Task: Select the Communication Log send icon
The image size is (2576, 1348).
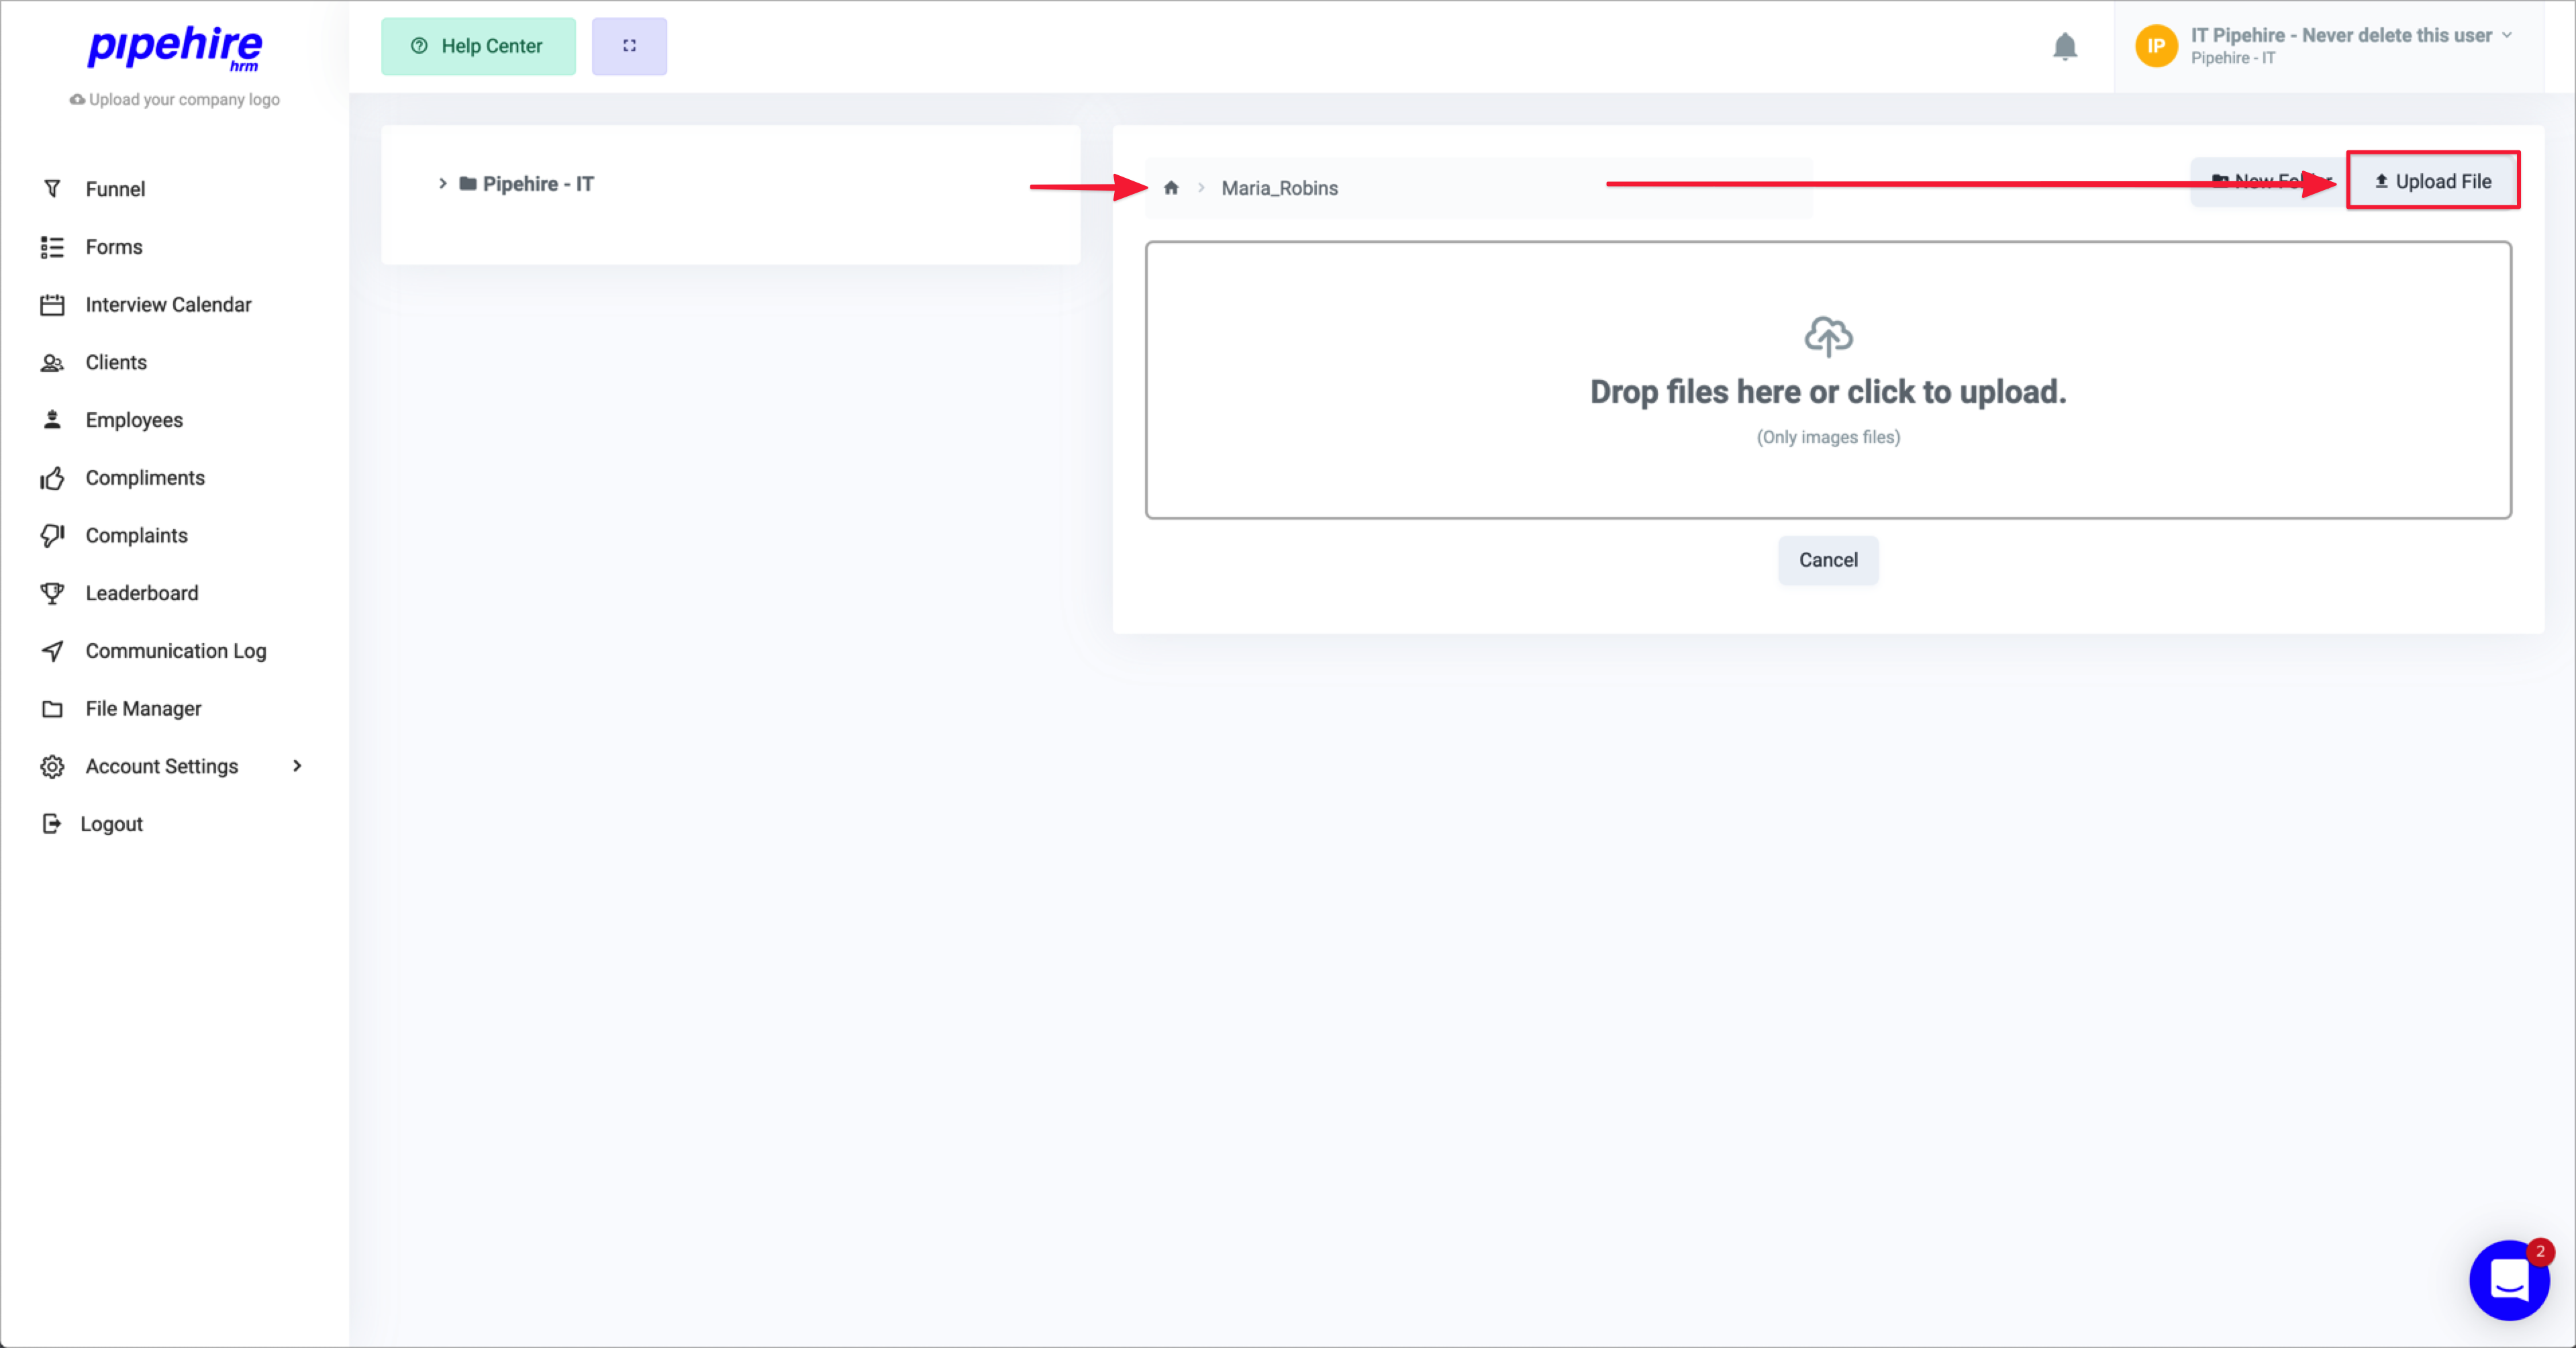Action: tap(53, 650)
